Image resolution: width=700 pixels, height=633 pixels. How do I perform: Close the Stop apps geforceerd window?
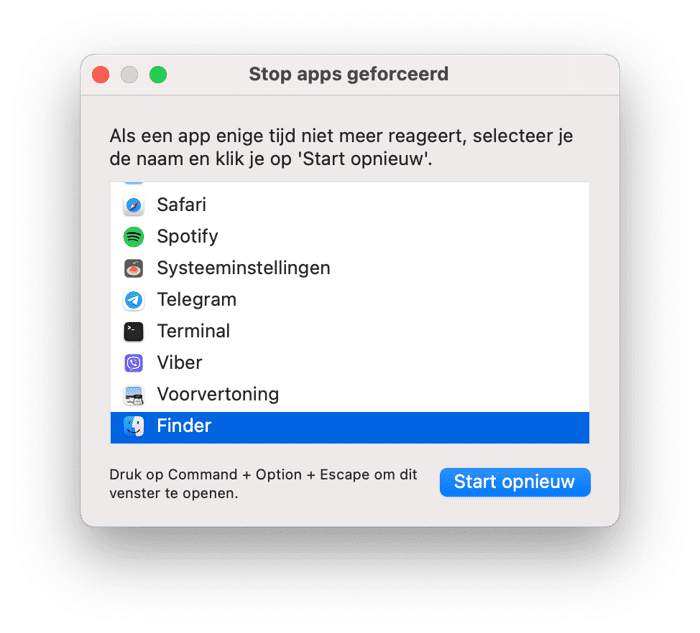click(x=101, y=75)
